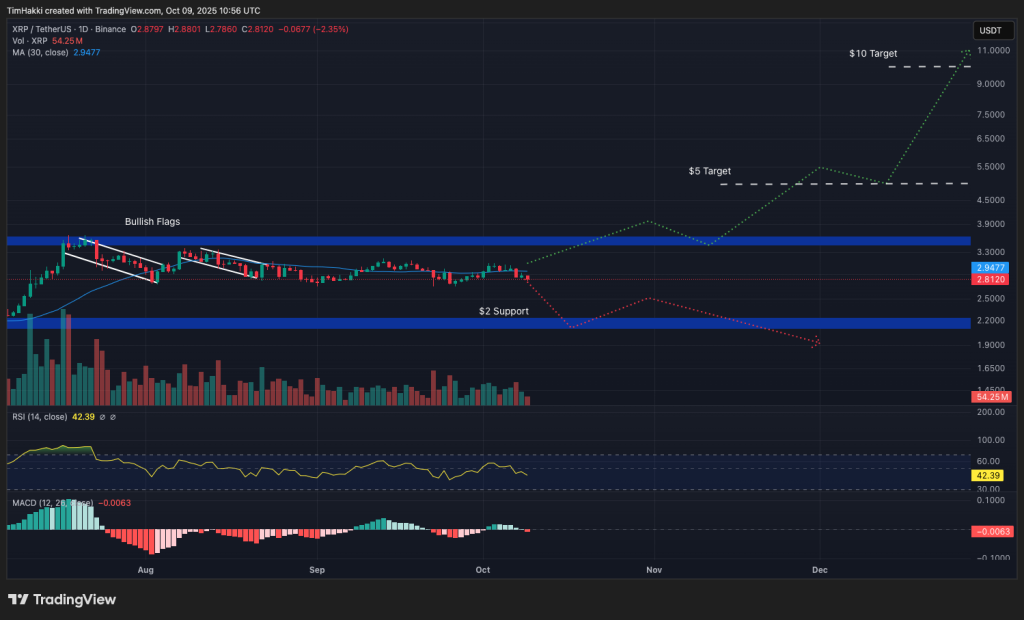Click the first ∅ symbol beside RSI value

coord(102,417)
